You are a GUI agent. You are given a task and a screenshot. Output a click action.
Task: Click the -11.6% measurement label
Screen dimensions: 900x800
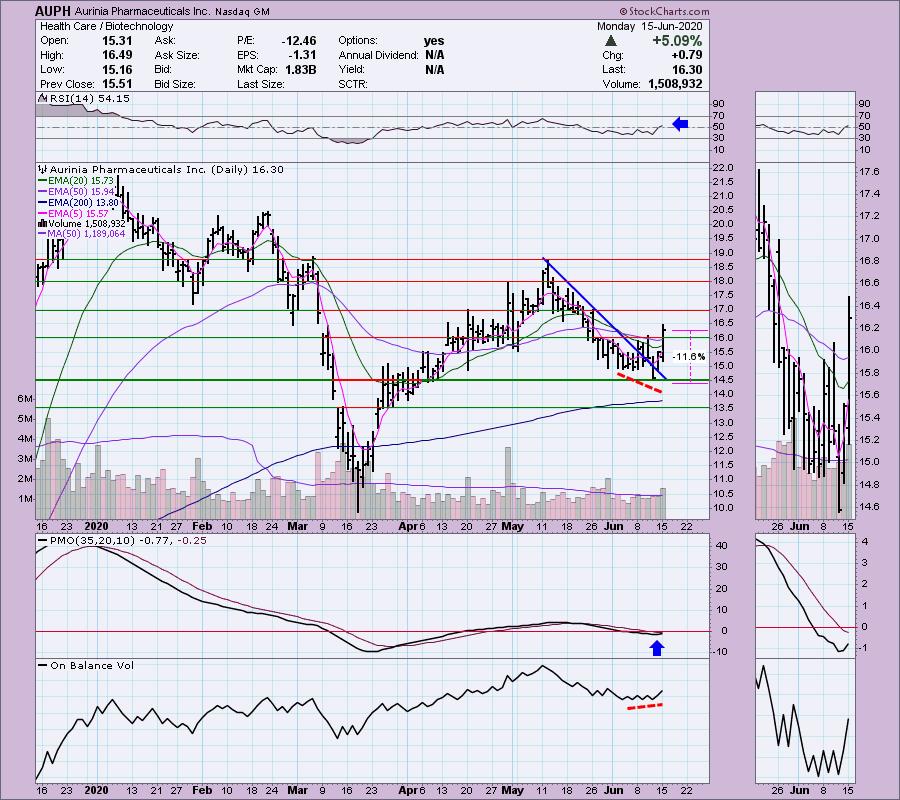click(x=688, y=356)
